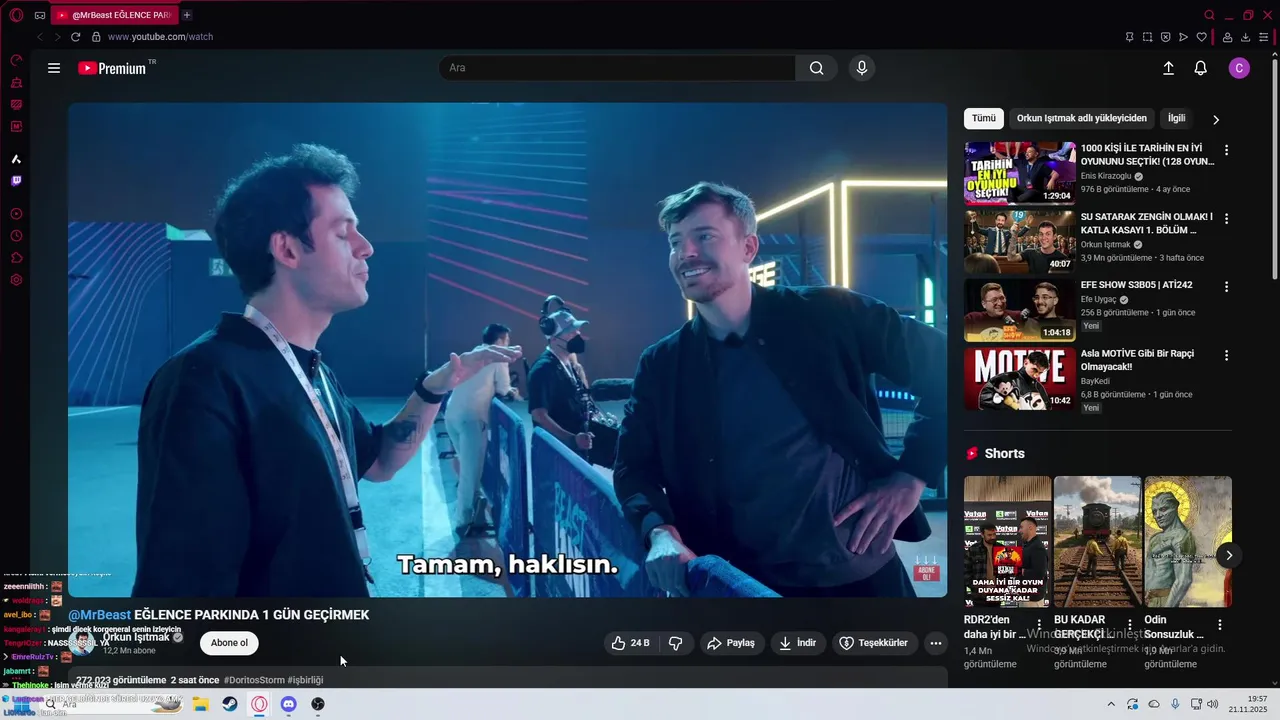
Task: Open YouTube hamburger guide menu
Action: [54, 68]
